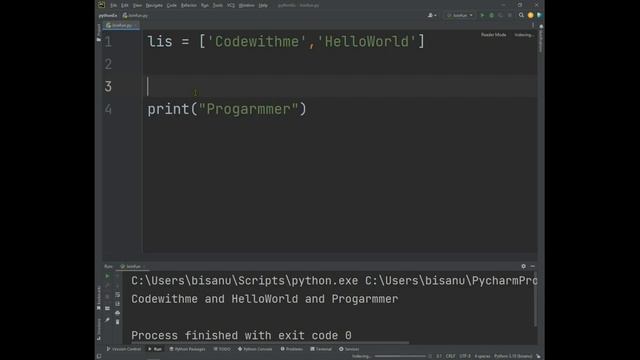Open the user account dropdown icon

431,15
